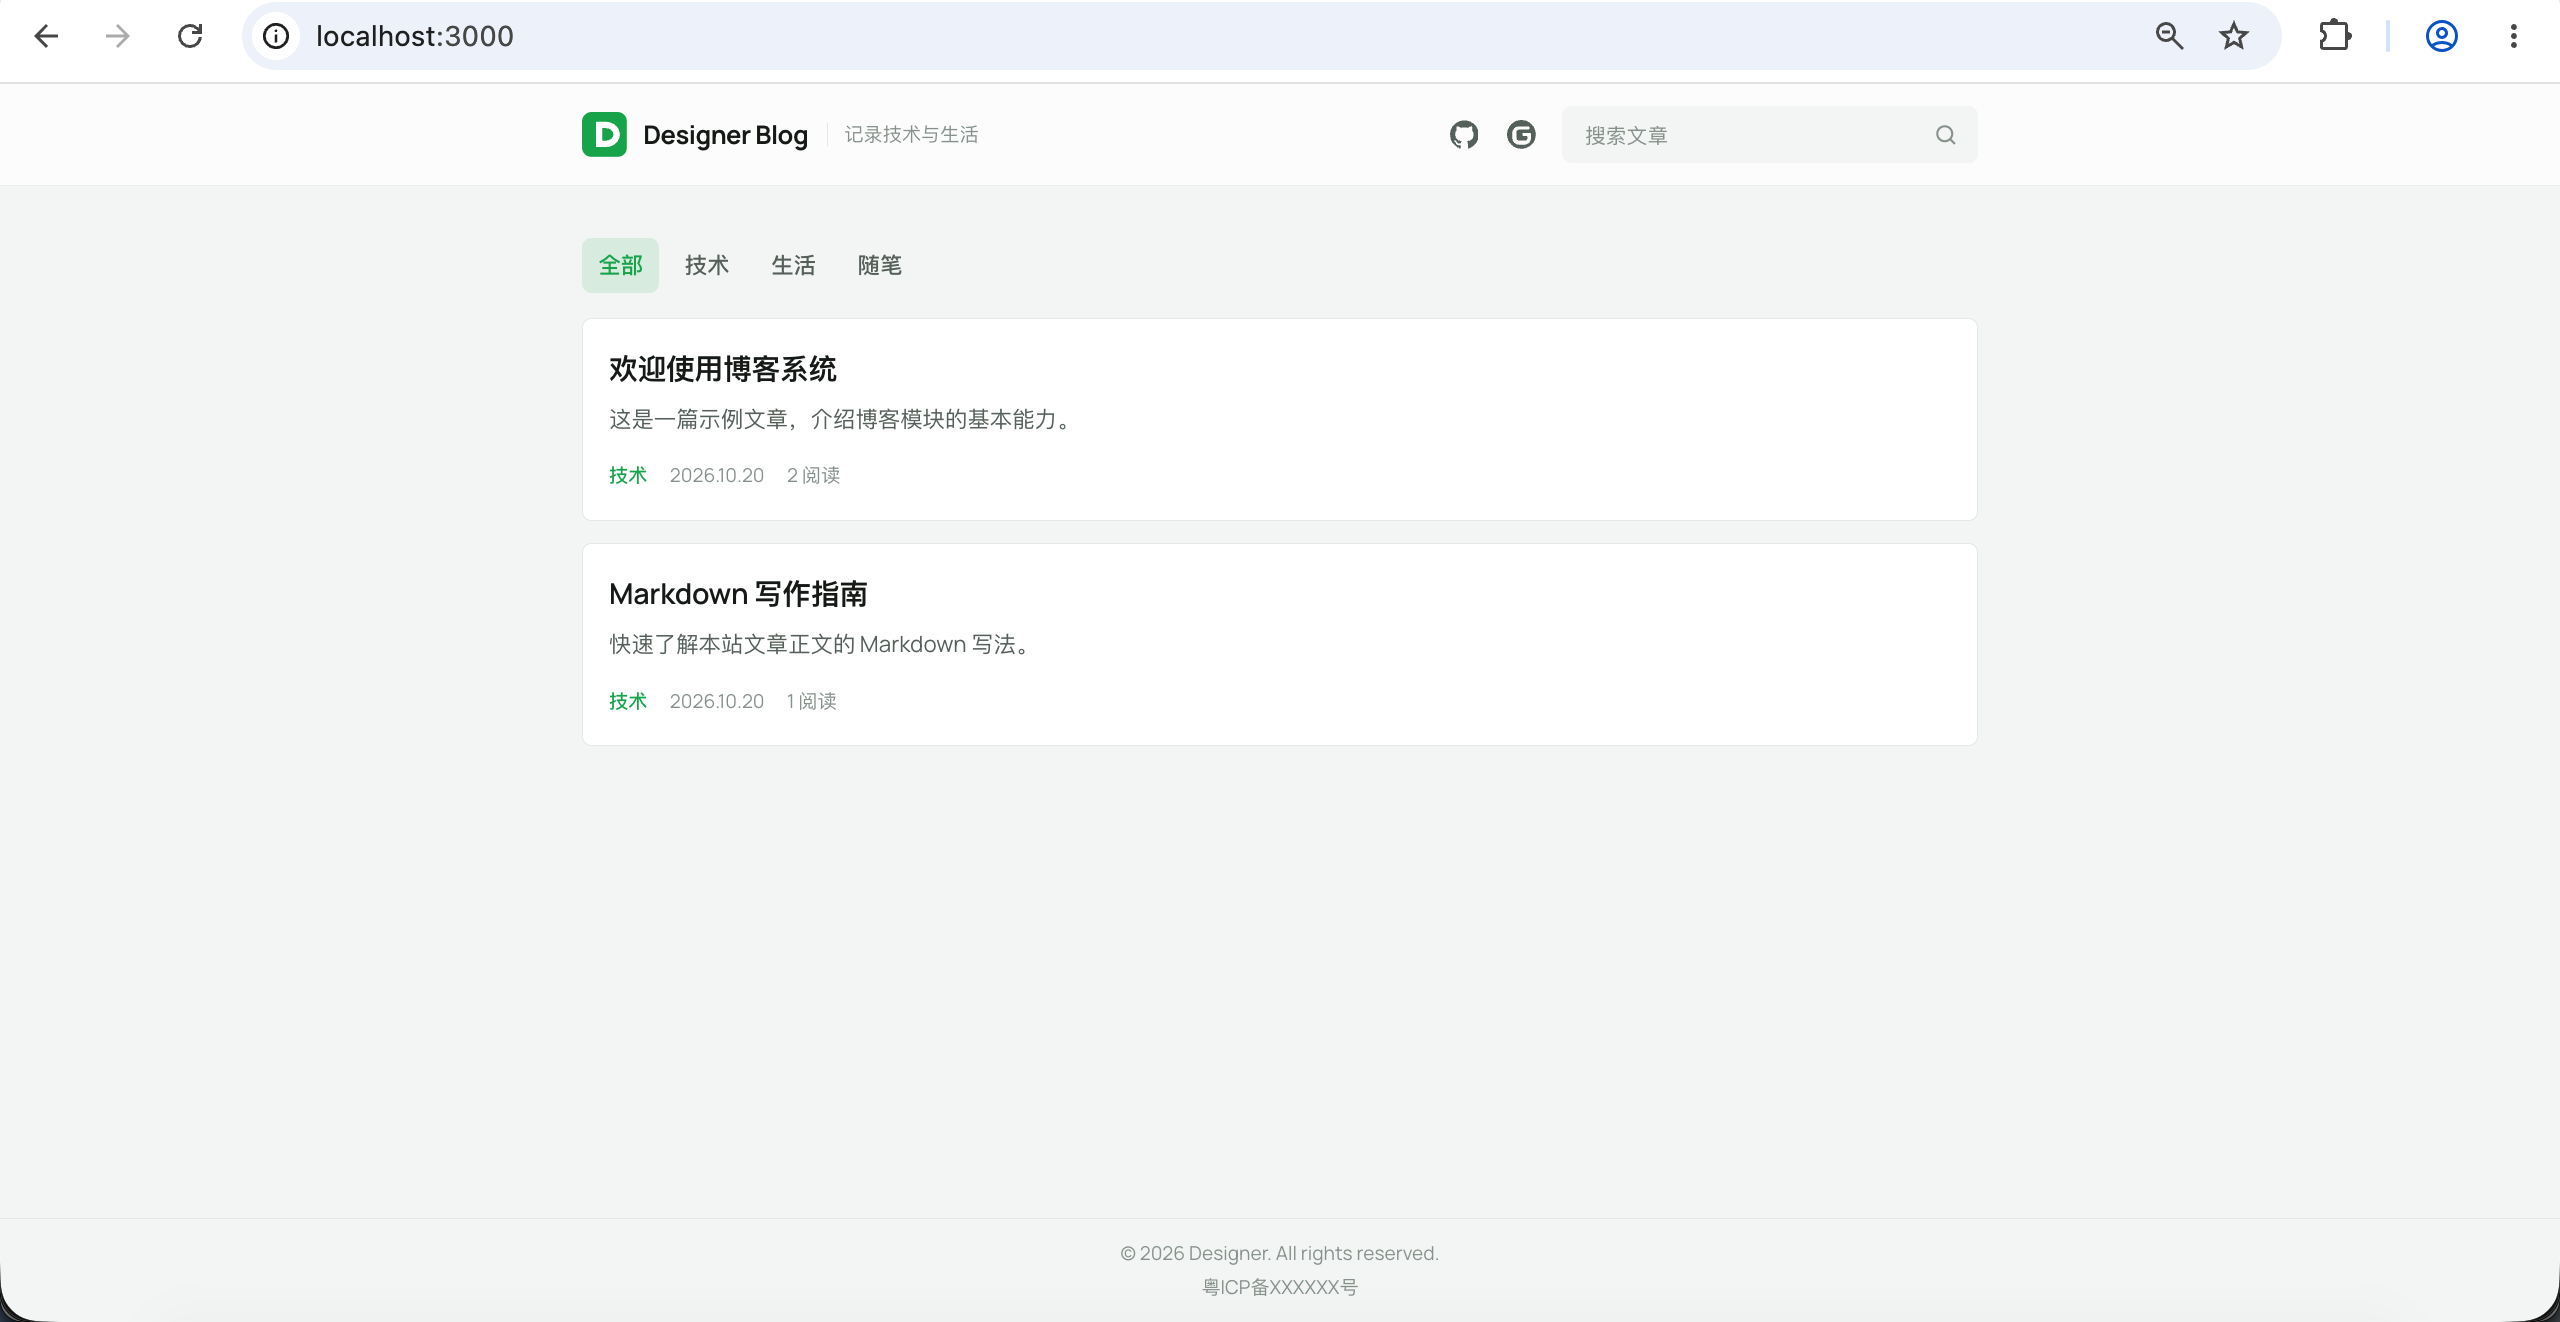
Task: Click the © 2026 Designer copyright text
Action: 1279,1253
